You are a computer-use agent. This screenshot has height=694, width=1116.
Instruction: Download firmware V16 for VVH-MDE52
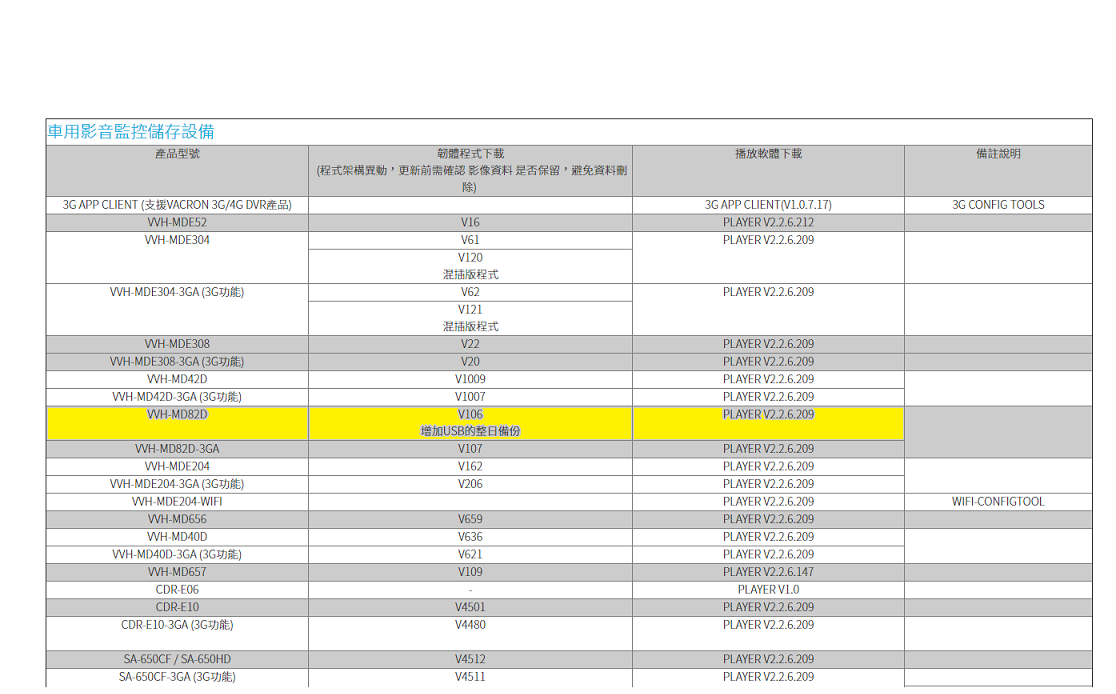pos(470,223)
